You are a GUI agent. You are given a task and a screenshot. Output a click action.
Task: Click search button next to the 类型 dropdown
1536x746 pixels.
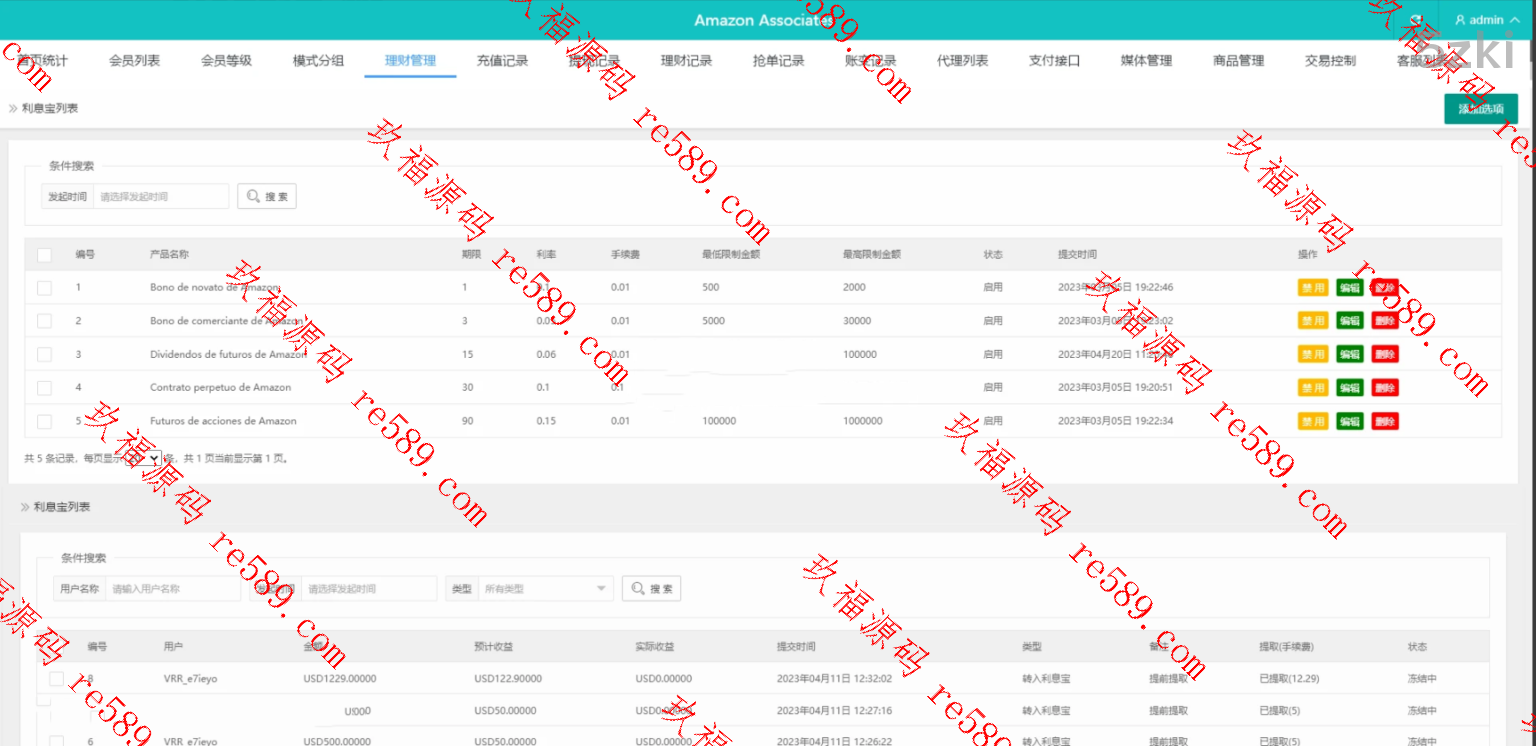pyautogui.click(x=651, y=589)
